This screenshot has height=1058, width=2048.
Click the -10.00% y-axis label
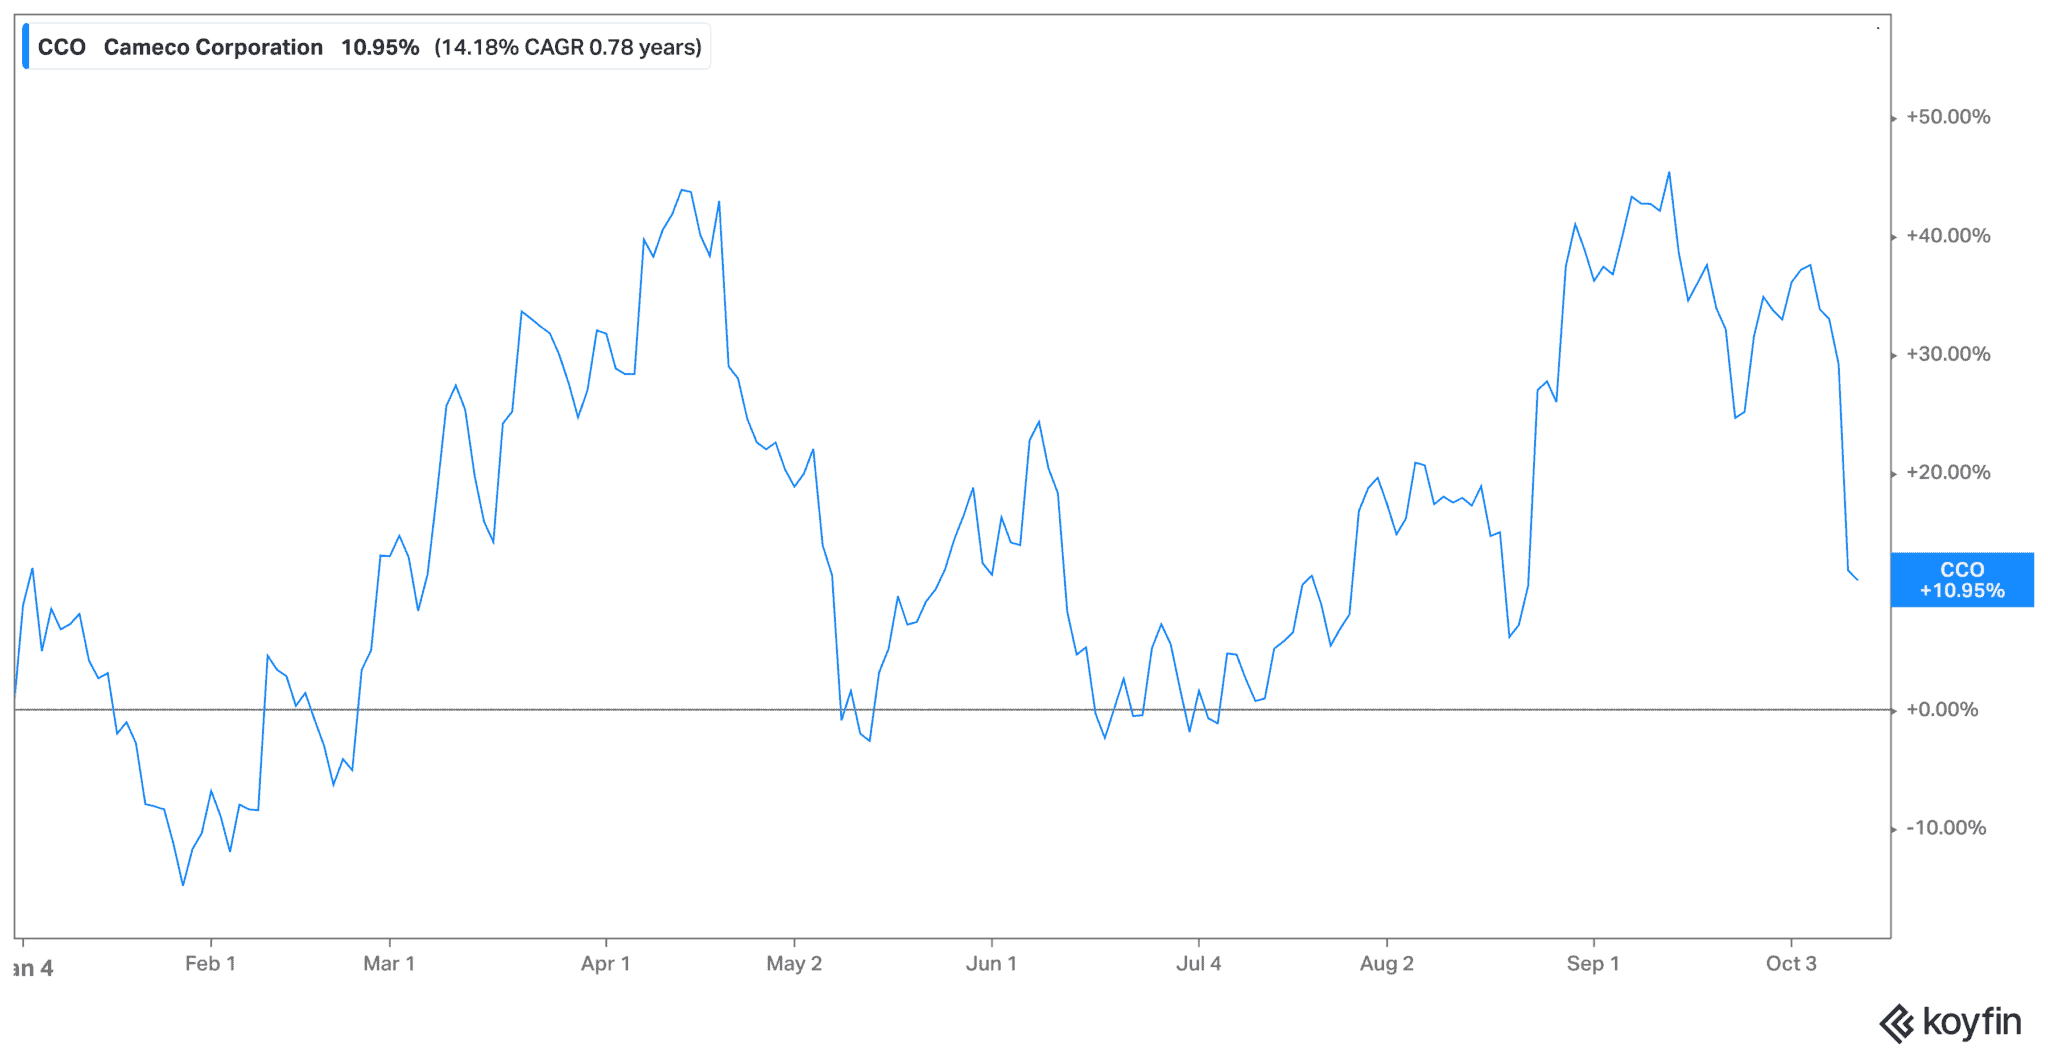[x=1946, y=828]
